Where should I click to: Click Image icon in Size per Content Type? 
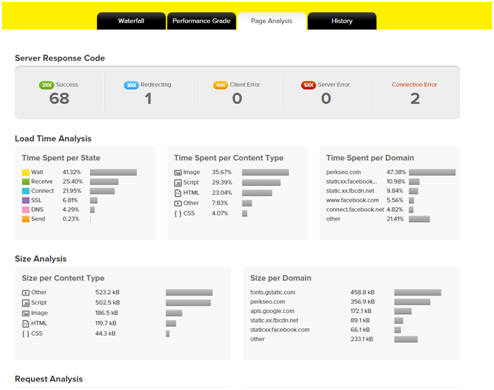click(26, 313)
